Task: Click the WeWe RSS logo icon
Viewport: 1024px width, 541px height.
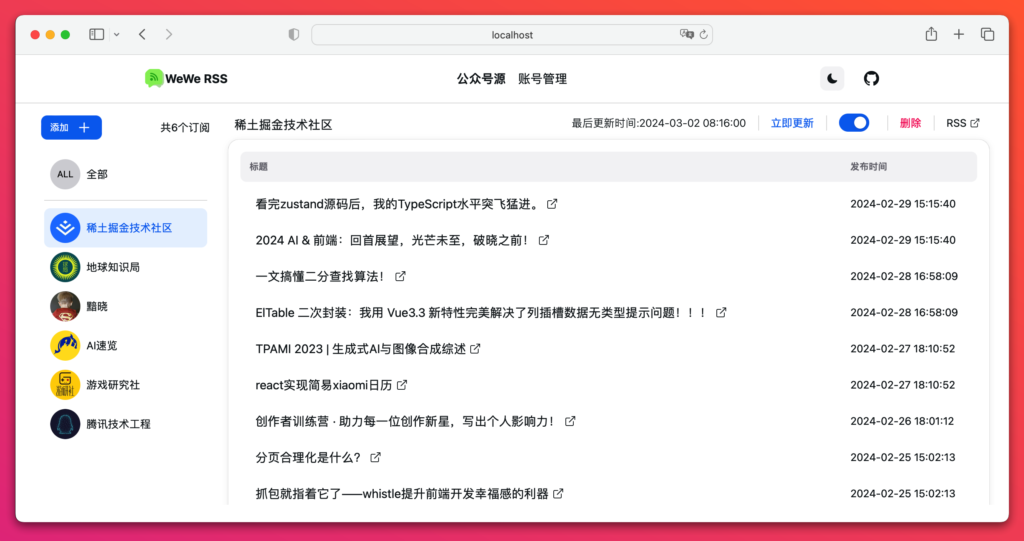Action: click(154, 78)
